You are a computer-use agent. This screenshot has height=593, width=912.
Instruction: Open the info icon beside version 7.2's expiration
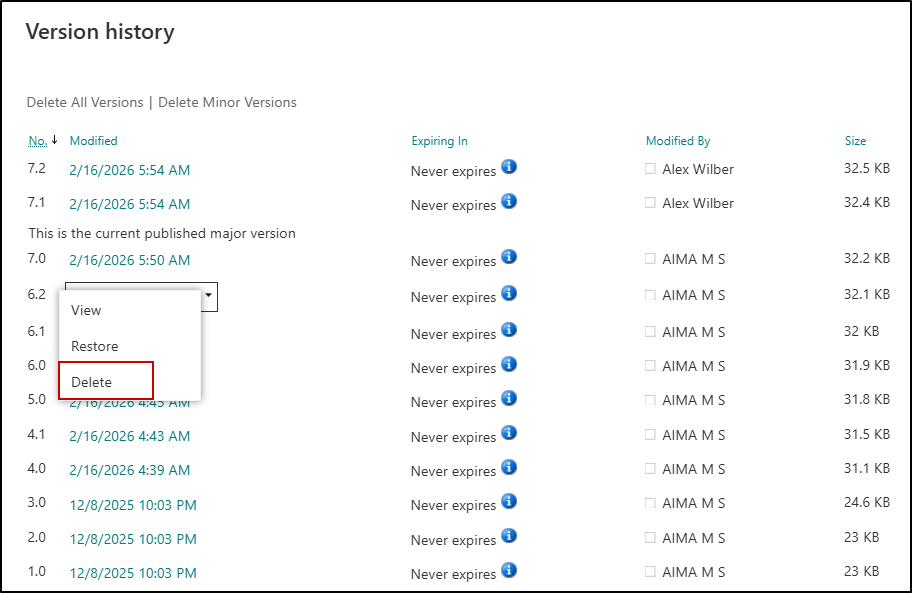coord(509,168)
